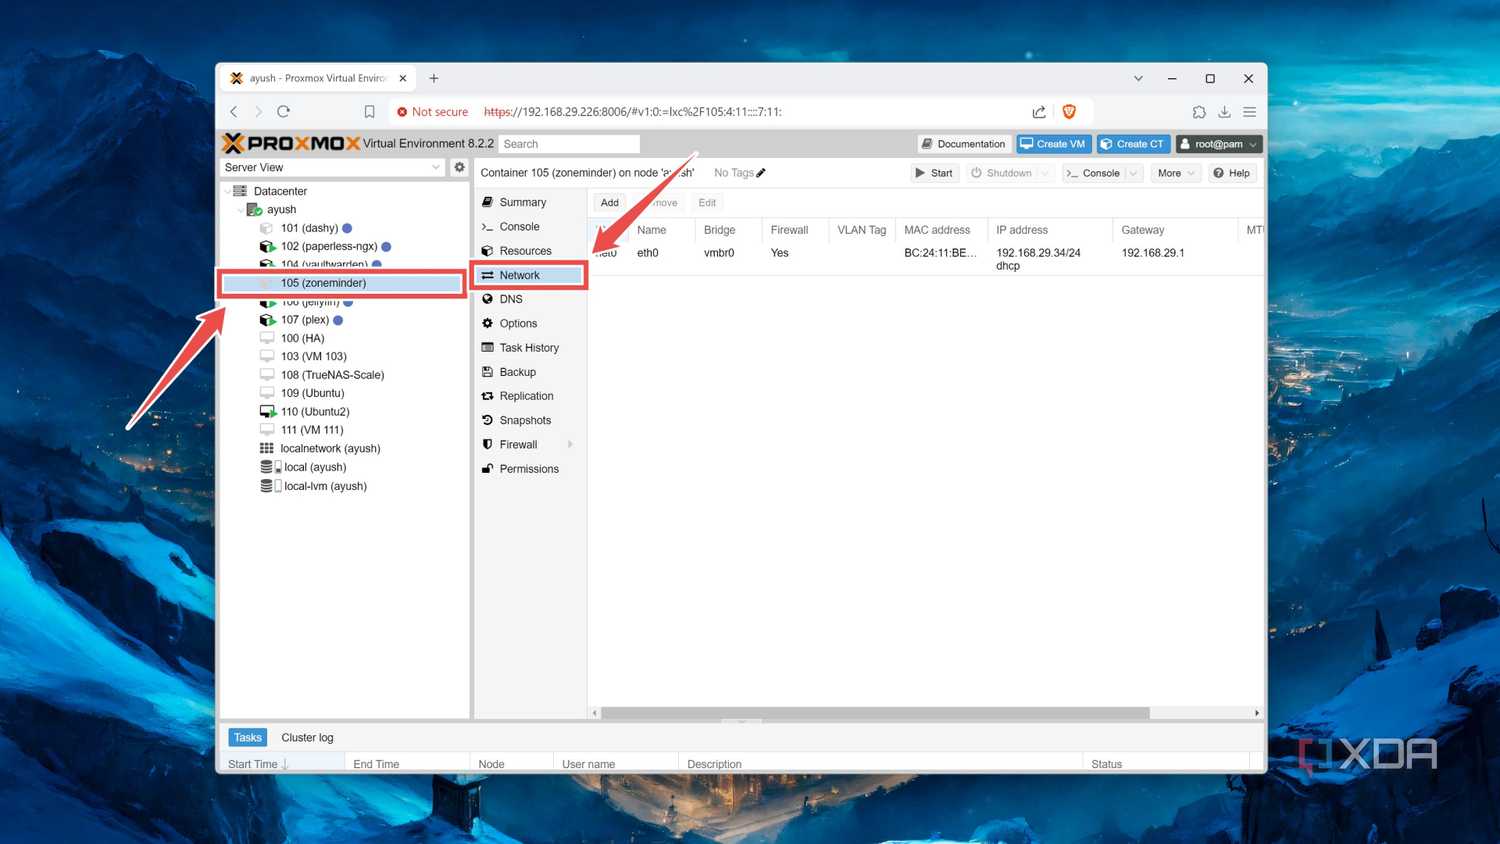Close the Proxmox browser tab

(403, 78)
